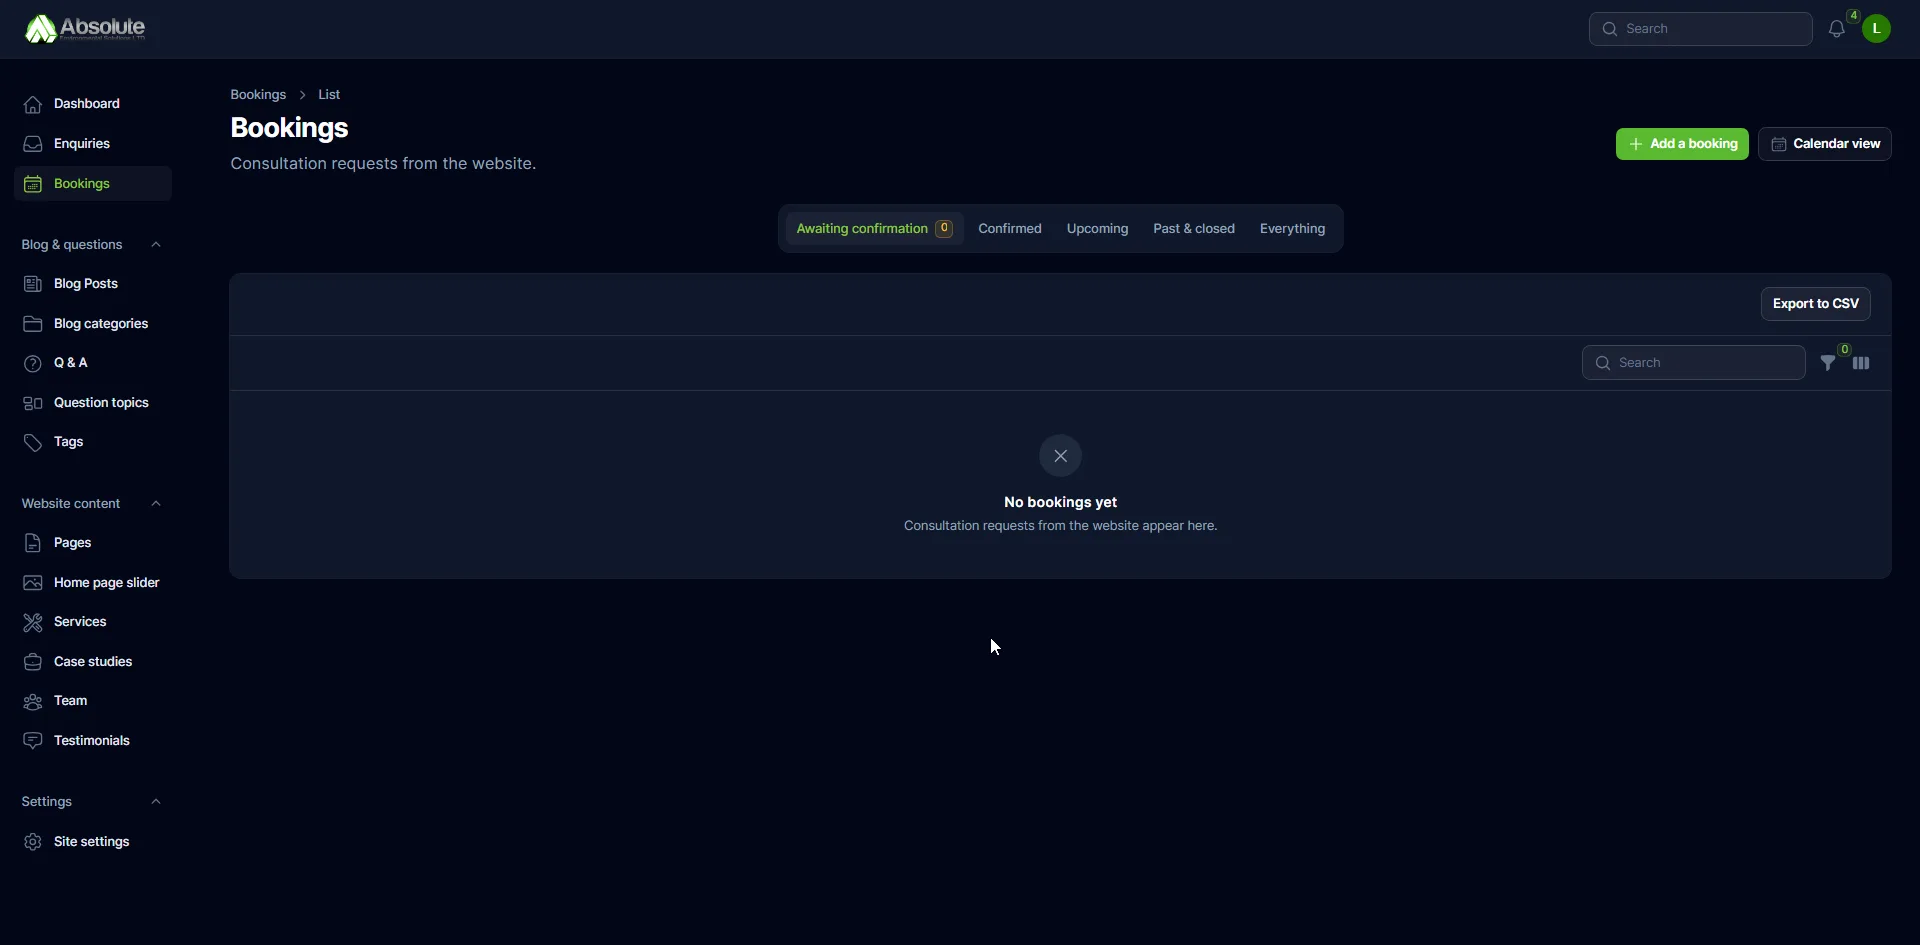This screenshot has width=1920, height=945.
Task: Click the Case studies briefcase icon
Action: tap(33, 662)
